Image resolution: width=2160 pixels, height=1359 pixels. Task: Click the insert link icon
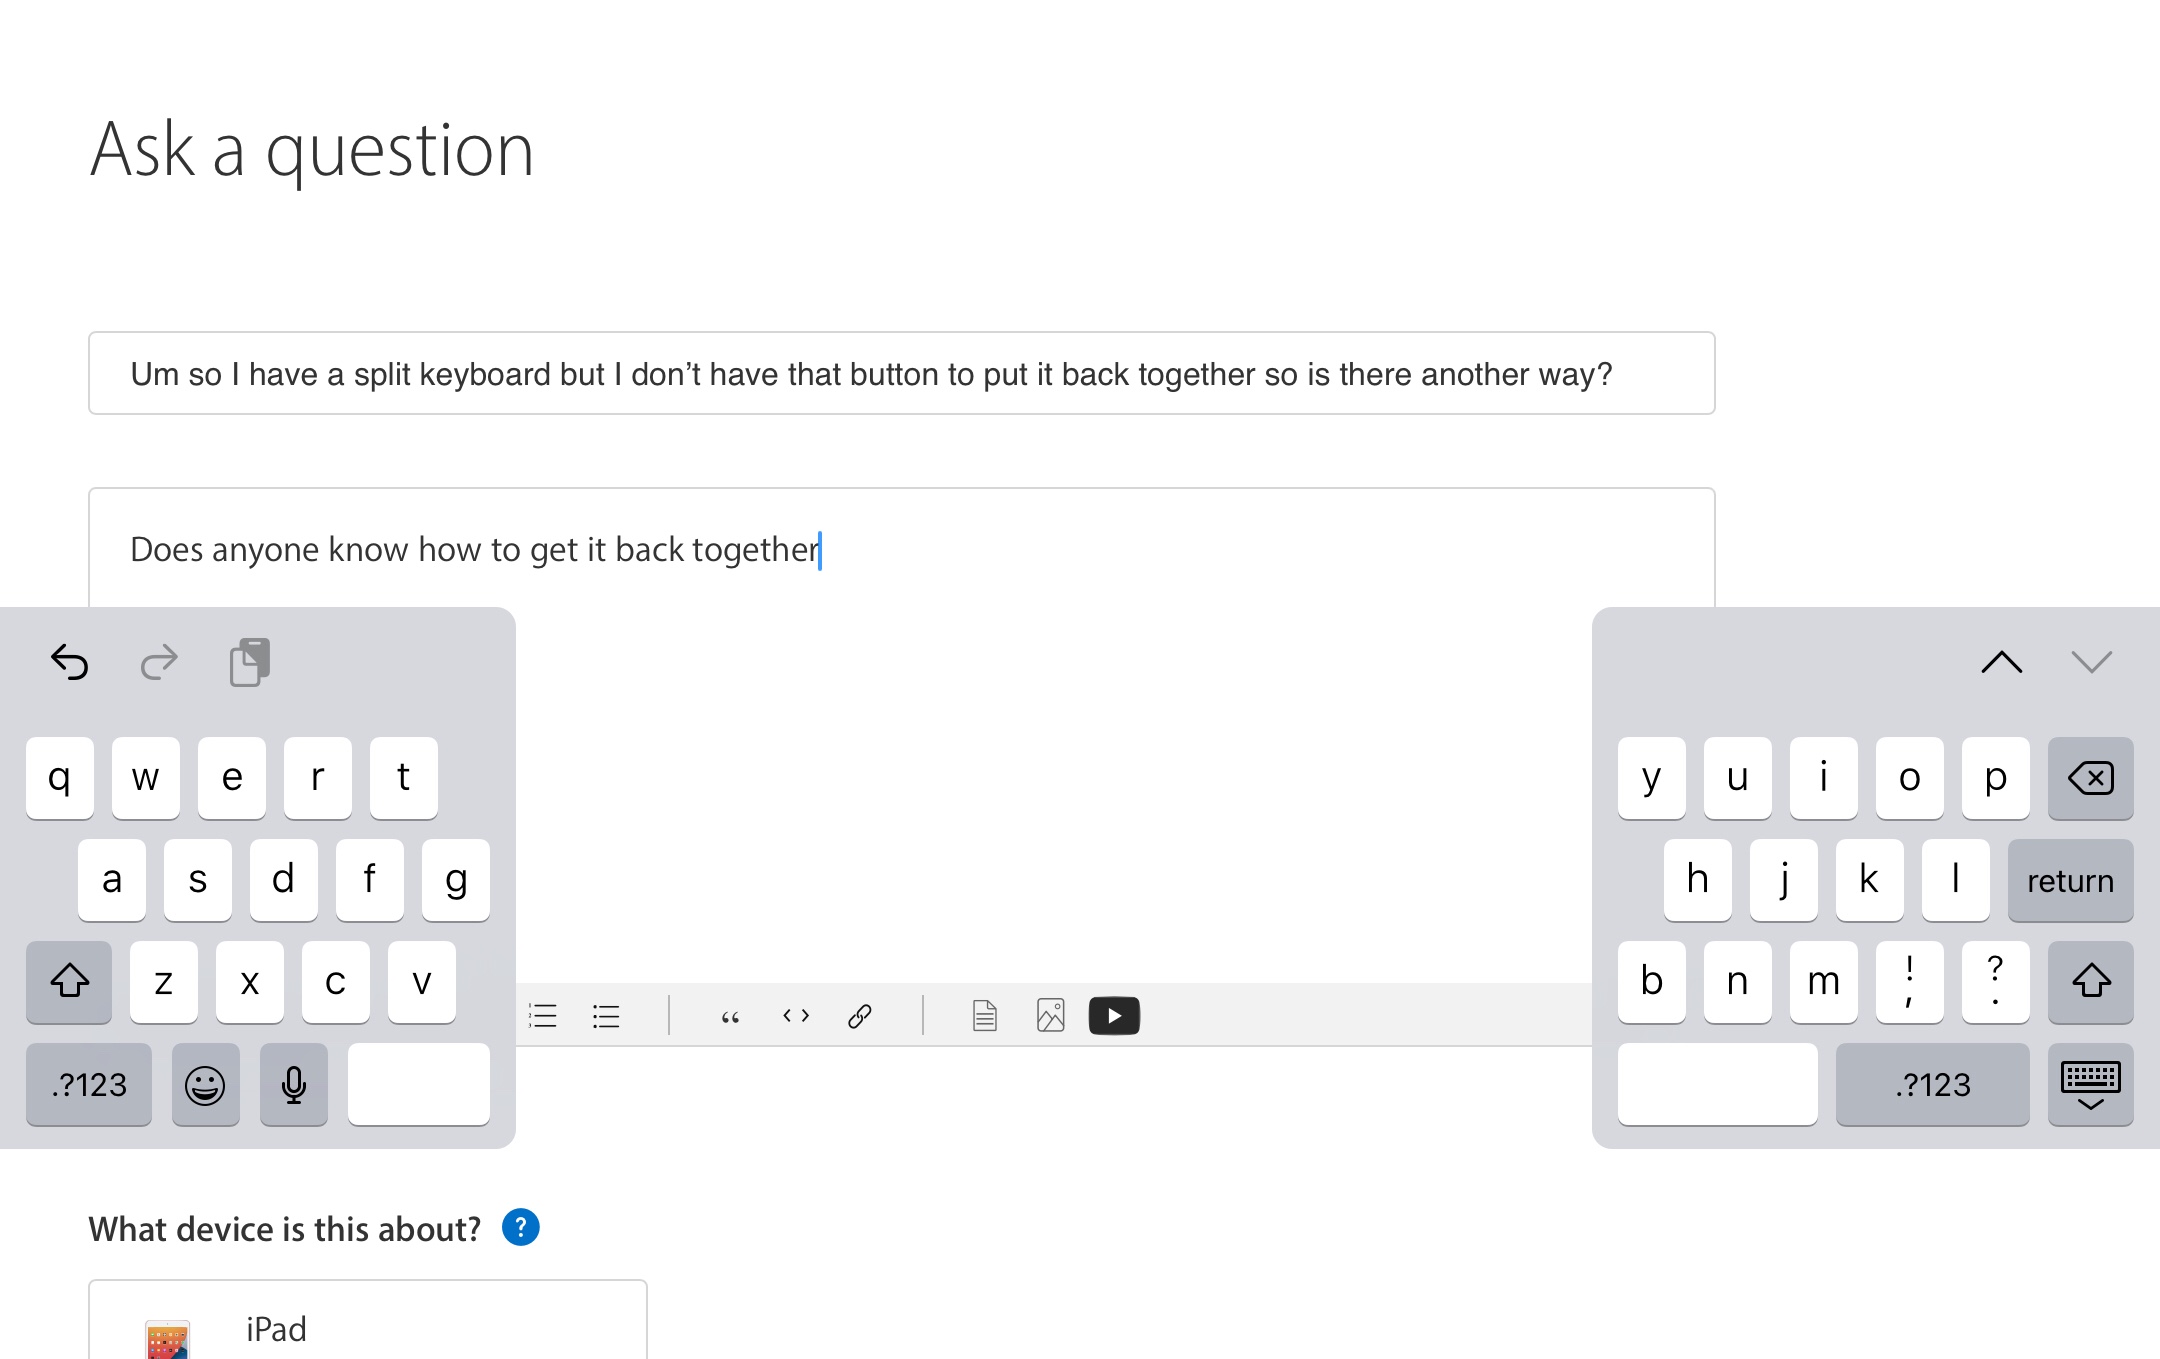(x=860, y=1016)
